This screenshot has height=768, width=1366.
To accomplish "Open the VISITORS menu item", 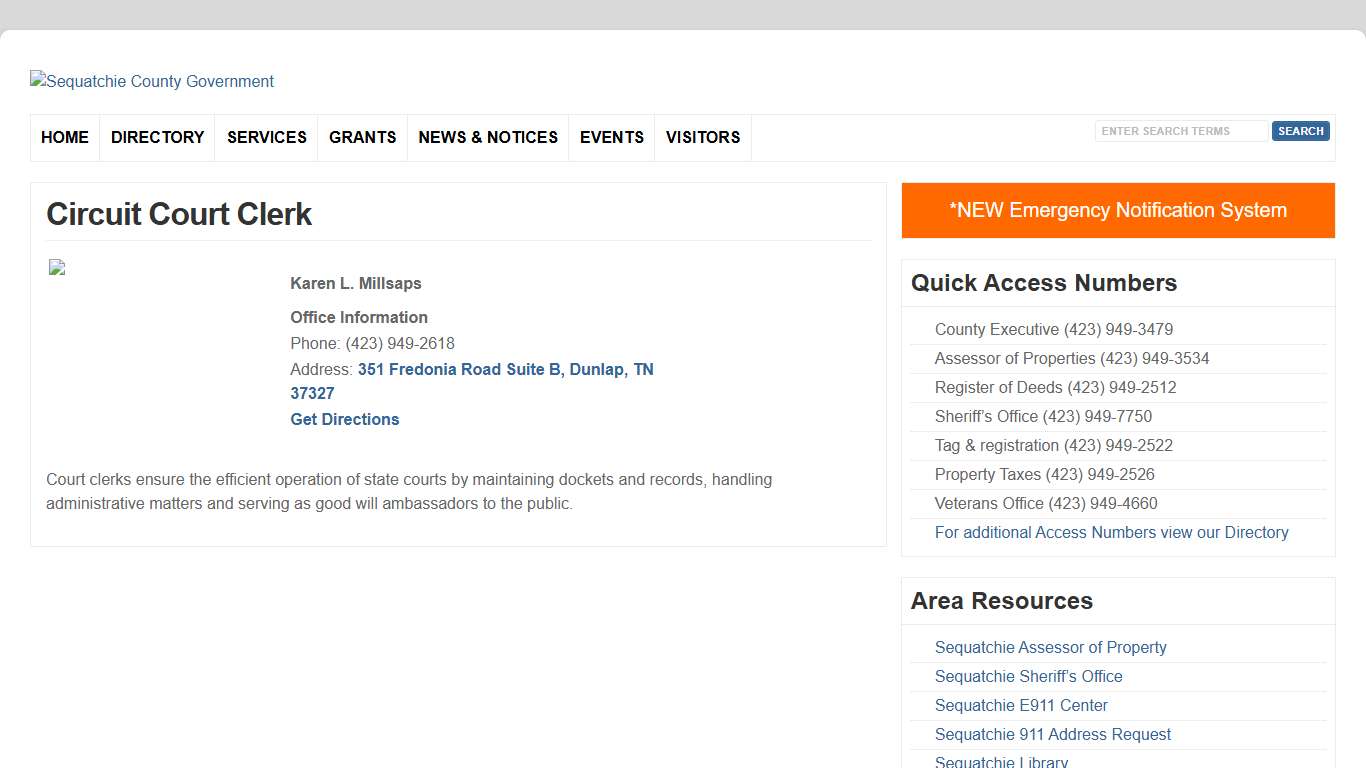I will click(703, 138).
